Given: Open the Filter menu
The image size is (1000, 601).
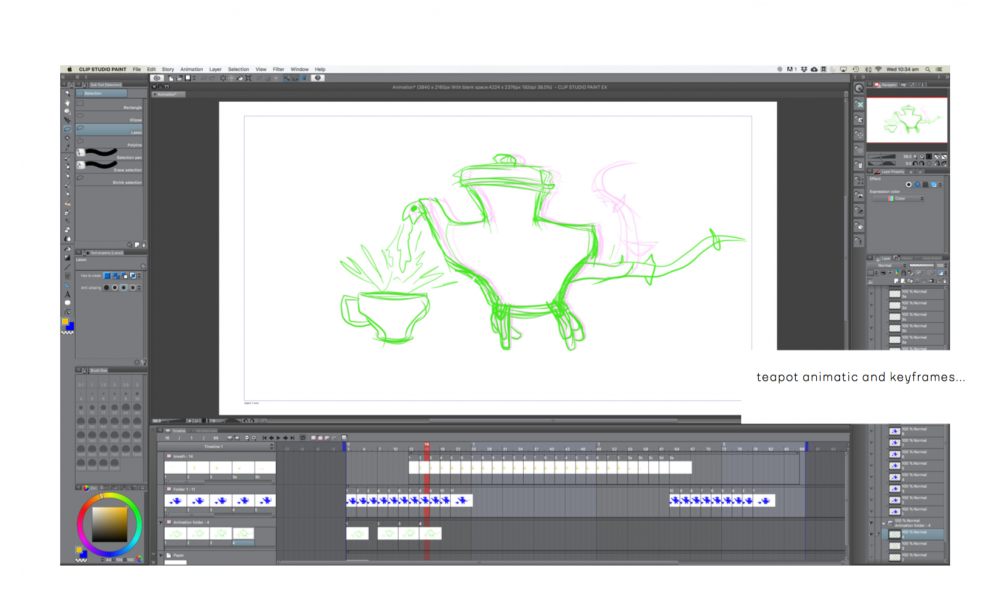Looking at the screenshot, I should pos(278,69).
